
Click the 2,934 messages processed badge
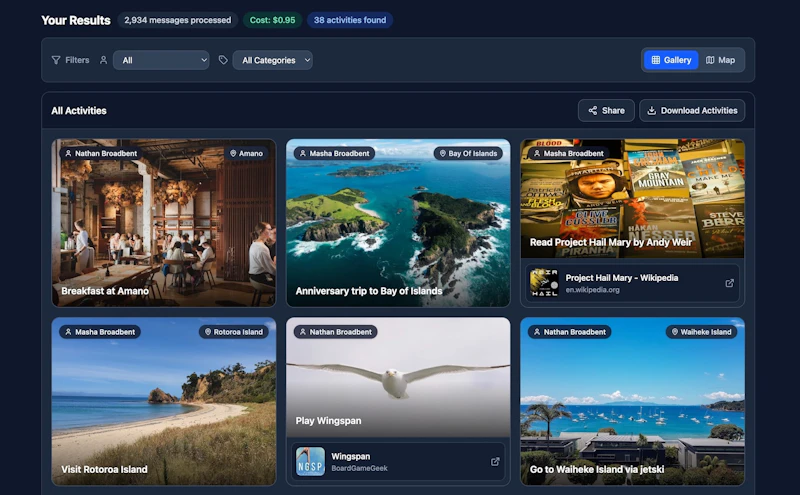point(178,20)
